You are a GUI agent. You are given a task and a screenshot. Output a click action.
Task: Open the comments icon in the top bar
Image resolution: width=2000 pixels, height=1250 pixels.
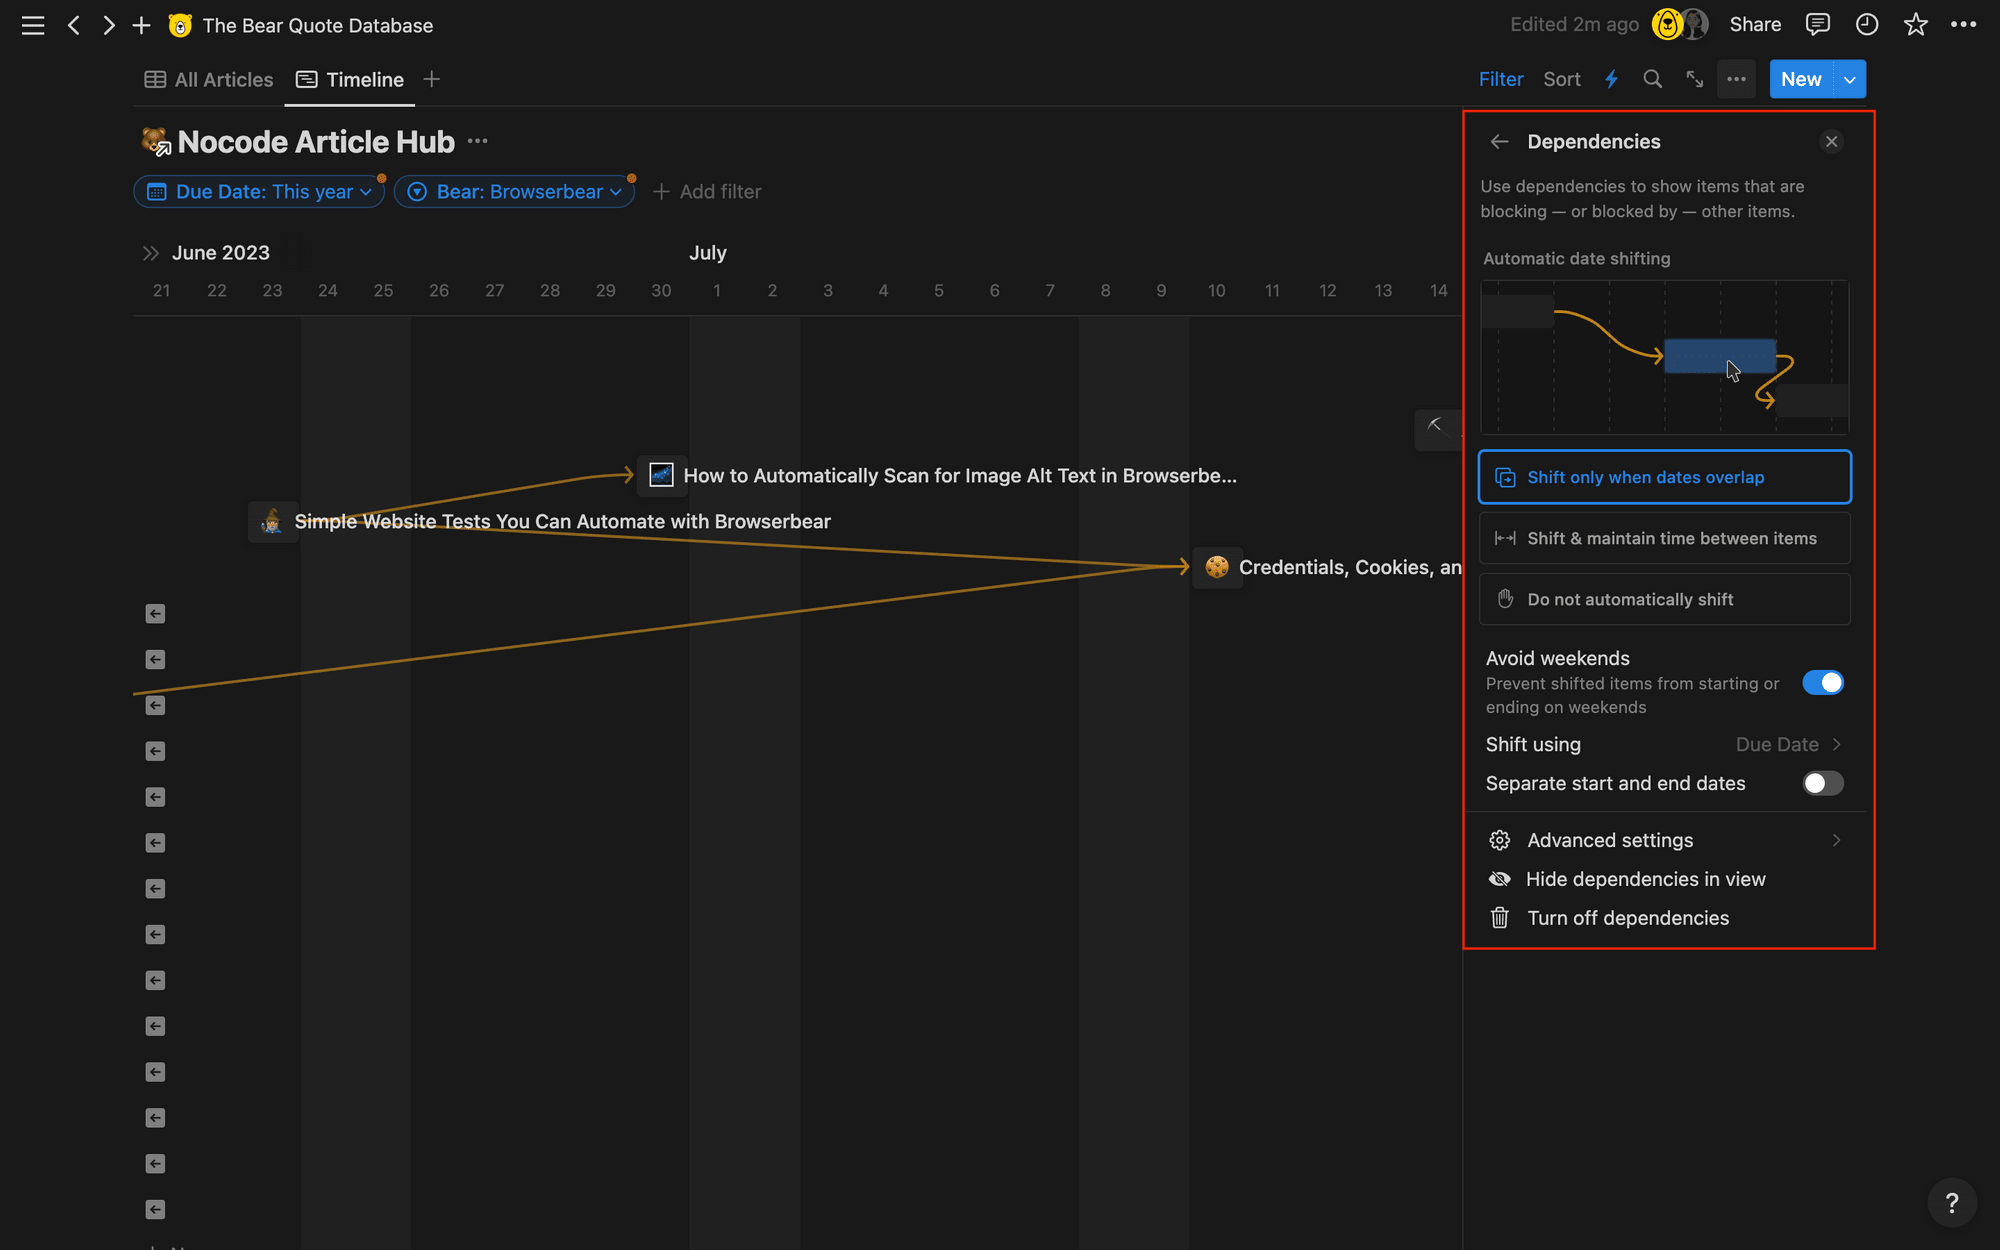[1817, 24]
